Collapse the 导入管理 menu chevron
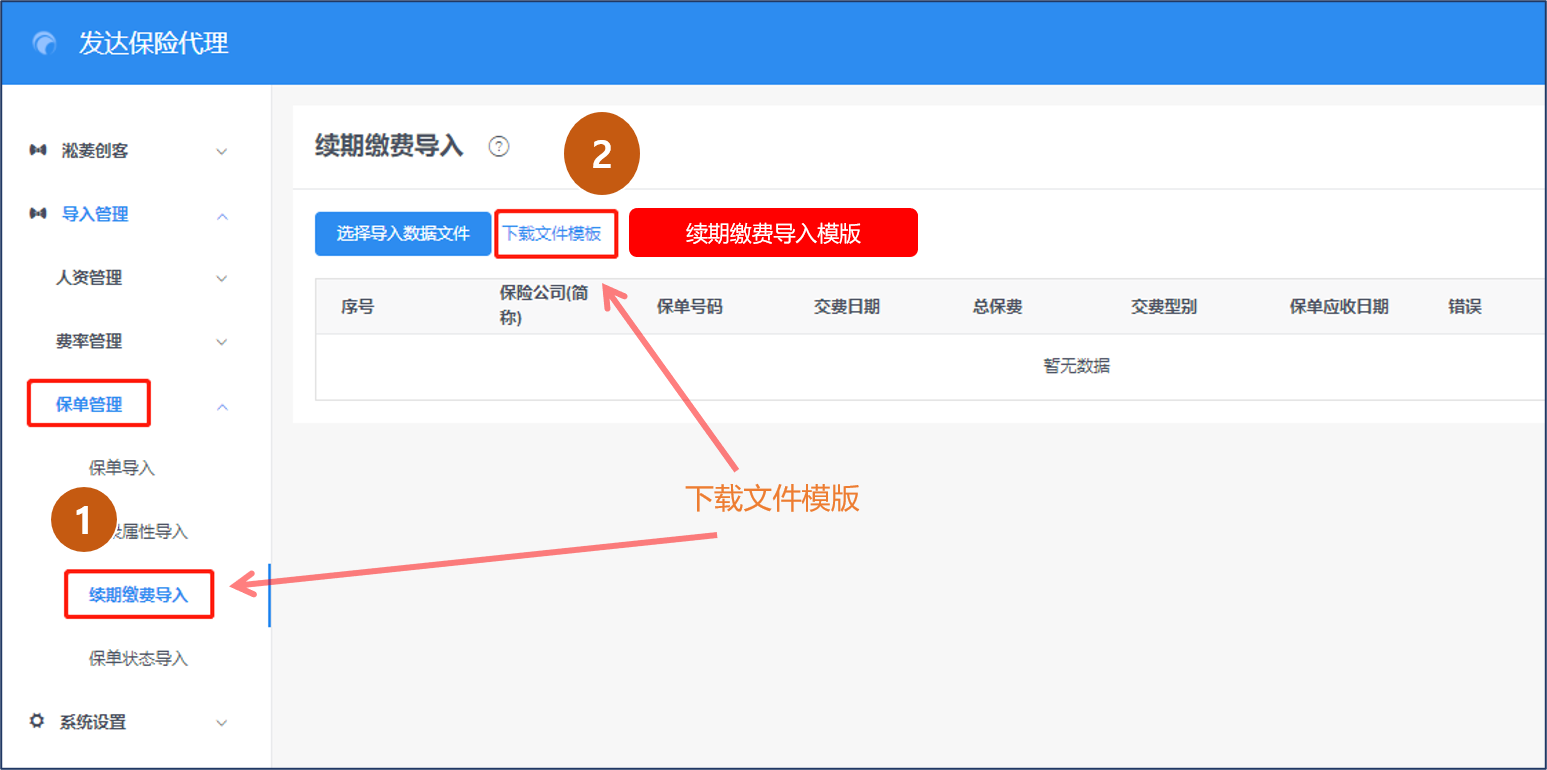 (x=222, y=215)
